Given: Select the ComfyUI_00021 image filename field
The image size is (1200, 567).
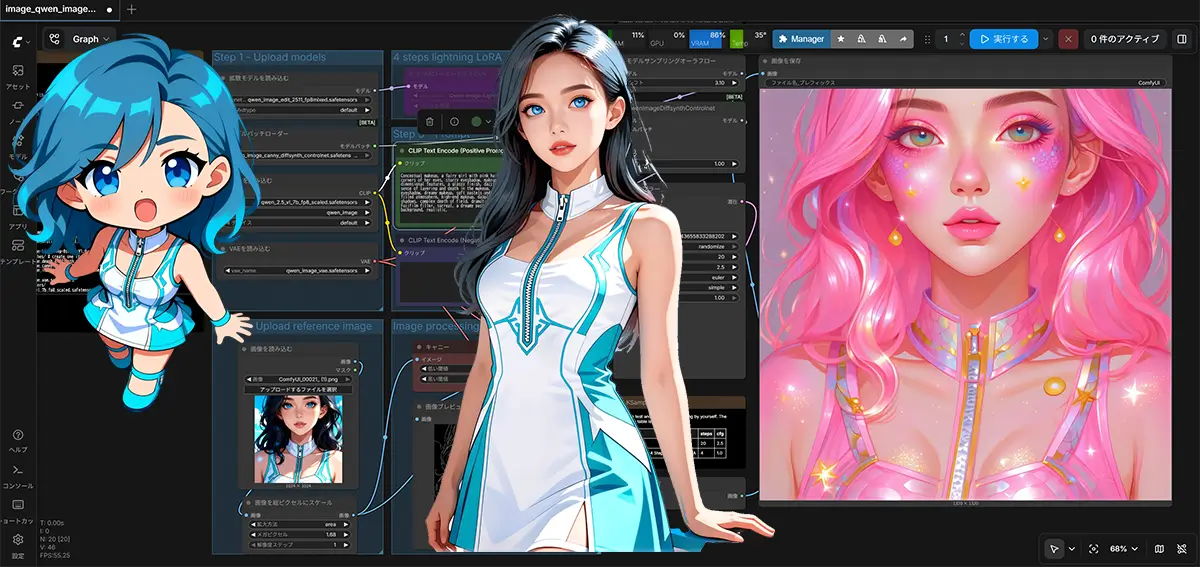Looking at the screenshot, I should [298, 379].
